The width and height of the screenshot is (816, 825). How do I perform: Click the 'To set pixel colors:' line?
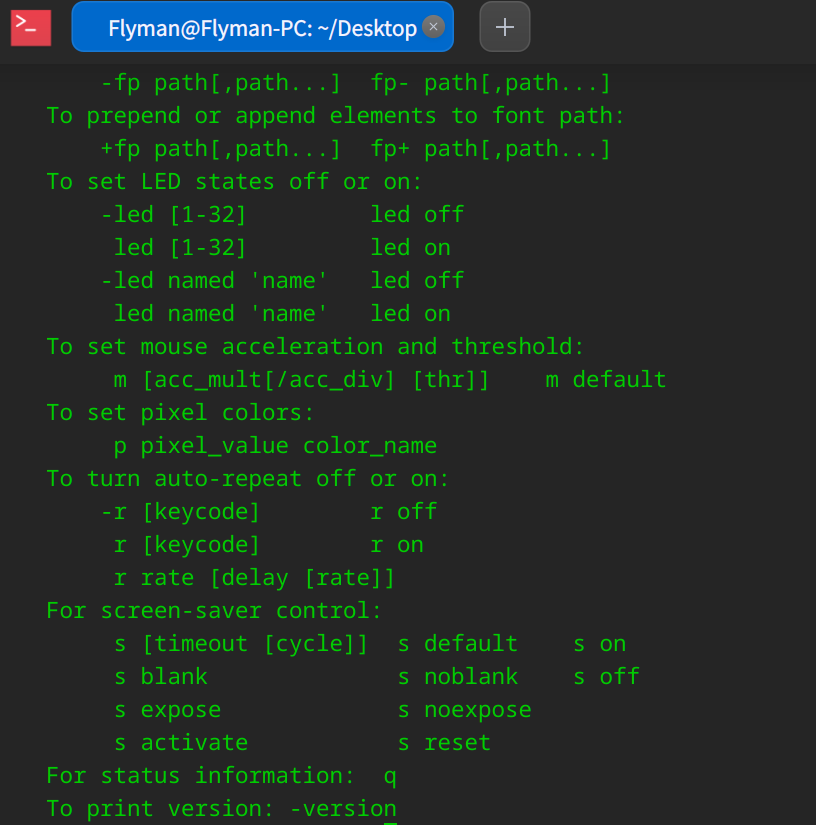pos(180,413)
